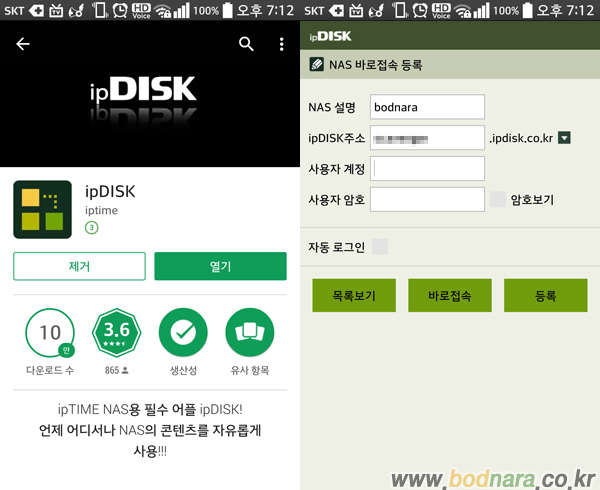Tap the back arrow in Play Store

click(23, 44)
